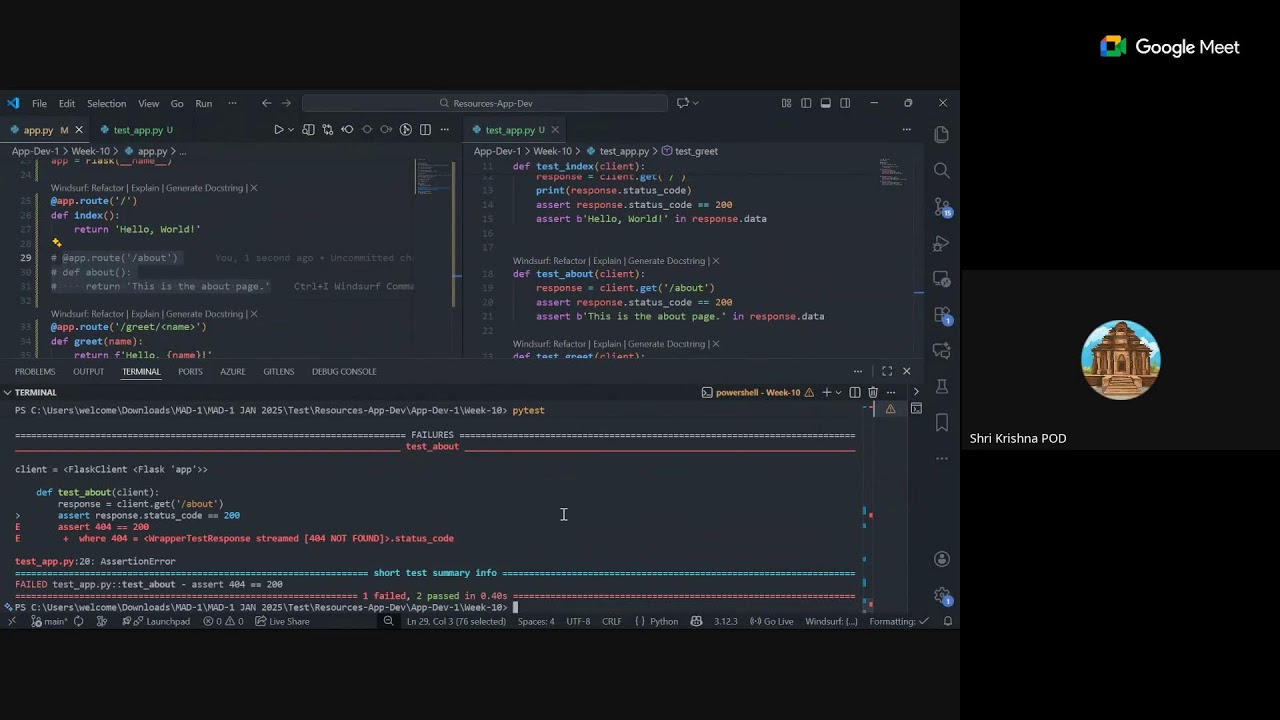Open the Testing flask icon

[941, 386]
